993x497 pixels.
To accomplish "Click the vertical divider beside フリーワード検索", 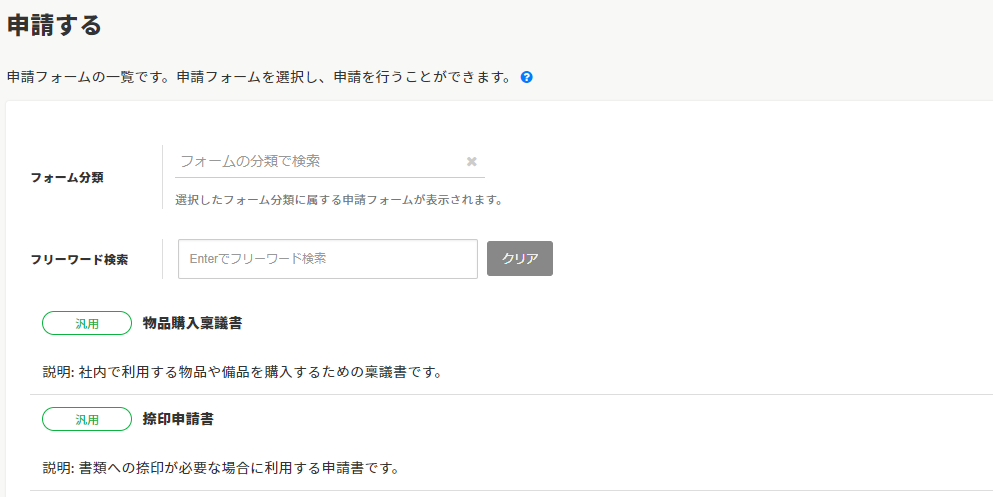I will 162,258.
